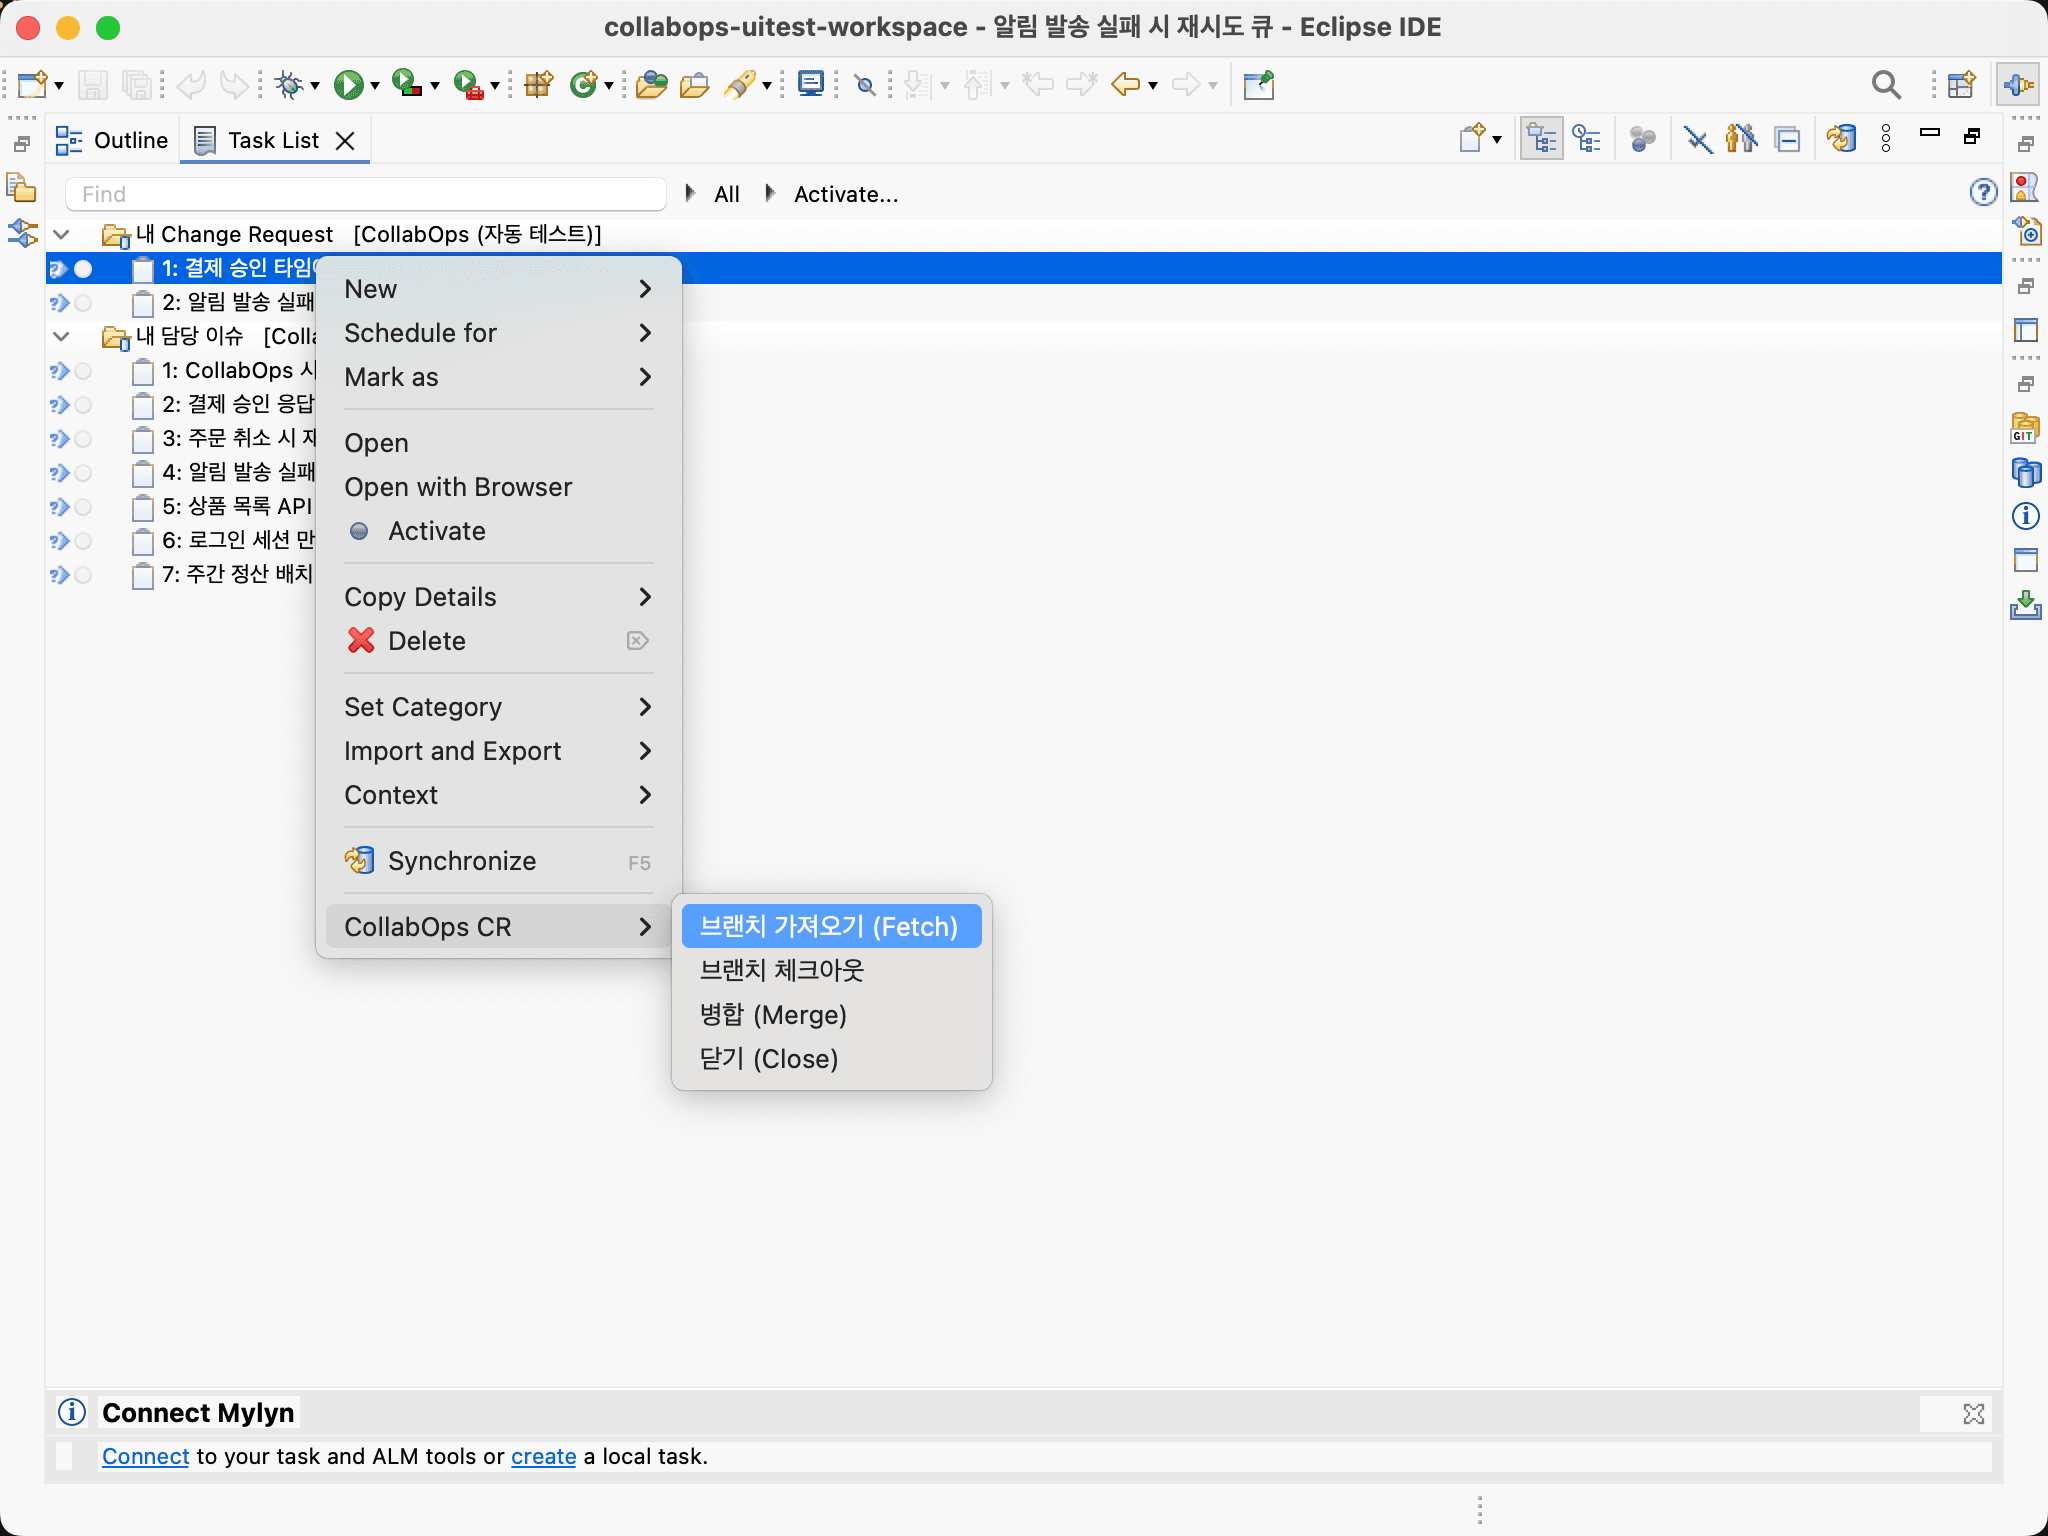Screen dimensions: 2048x1536
Task: Click the Git Repositories icon in right trim
Action: 2025,428
